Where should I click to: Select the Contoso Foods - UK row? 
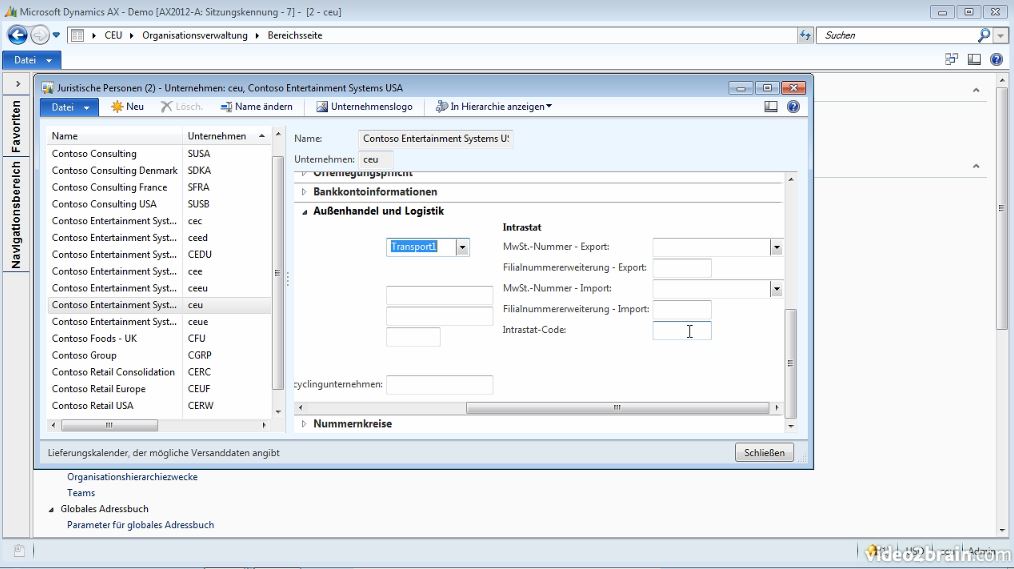[160, 339]
